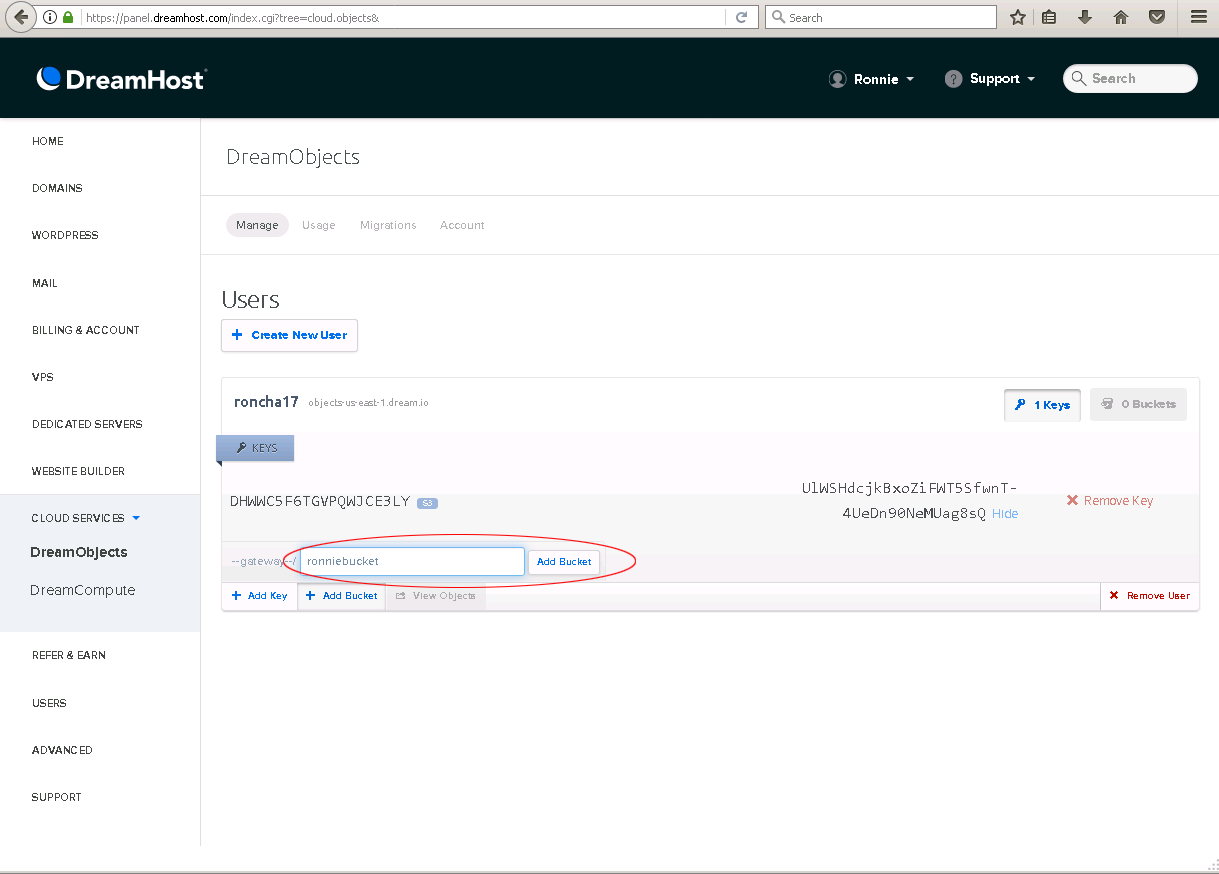Click the KEYS tab label with key icon
Screen dimensions: 1219x874
tap(256, 448)
